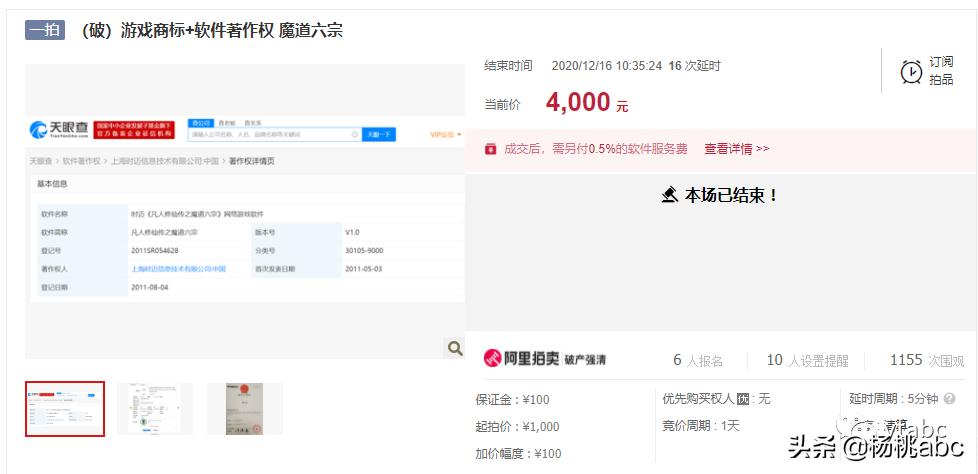Click the 竞价周期：1天 text

click(x=701, y=426)
